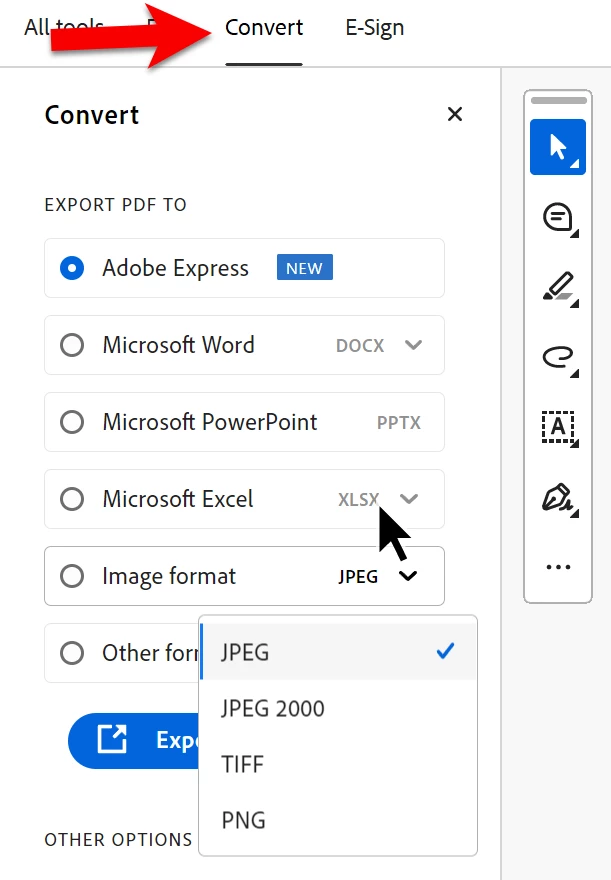Screen dimensions: 611x880
Task: Switch to the E-Sign tab
Action: [x=375, y=28]
